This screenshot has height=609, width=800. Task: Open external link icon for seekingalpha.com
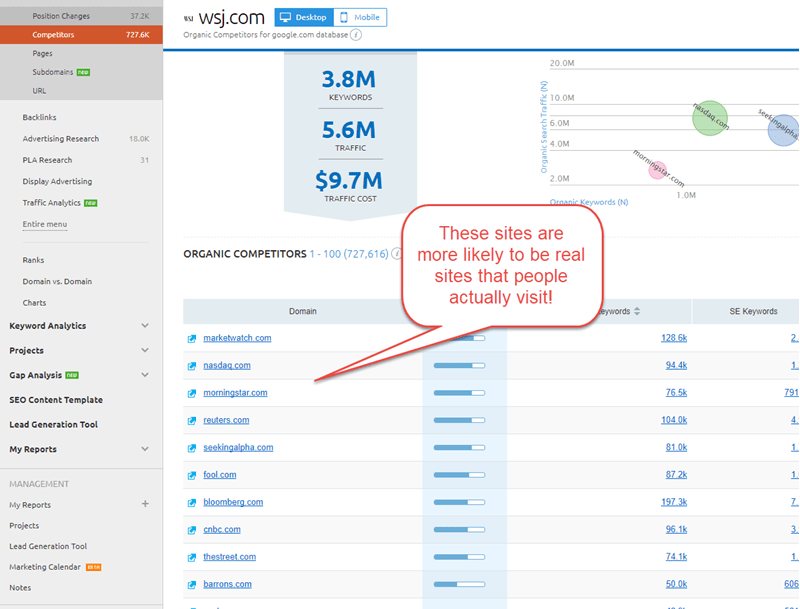tap(192, 448)
